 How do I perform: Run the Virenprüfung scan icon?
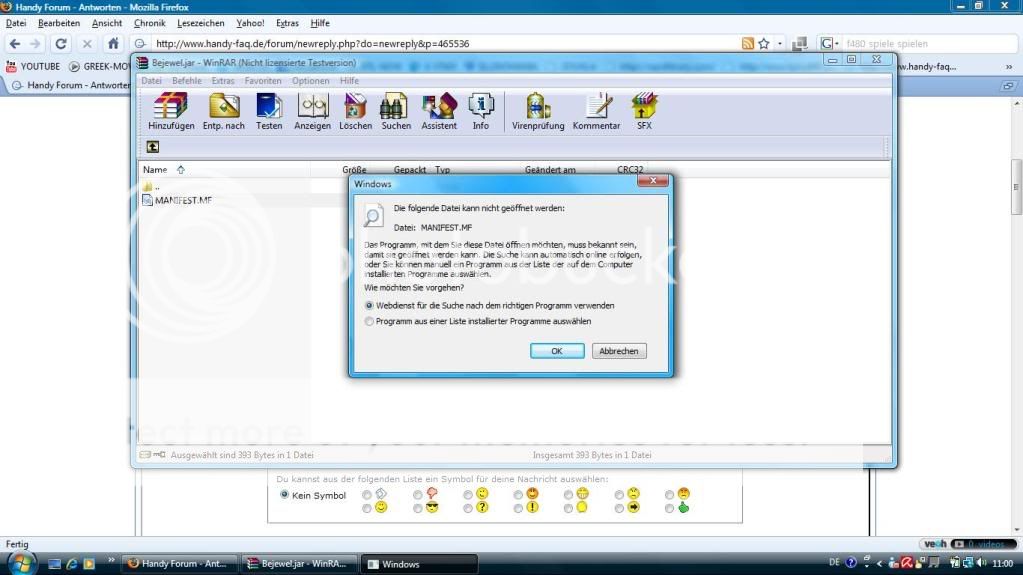(x=538, y=106)
